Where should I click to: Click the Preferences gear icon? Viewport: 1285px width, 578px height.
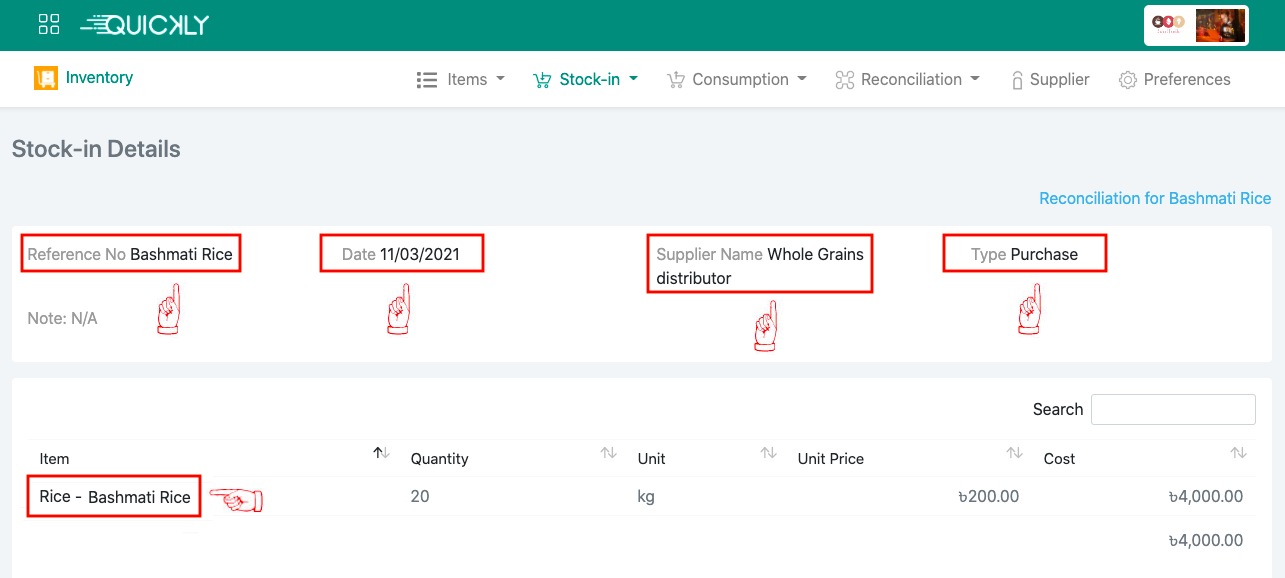[x=1128, y=80]
